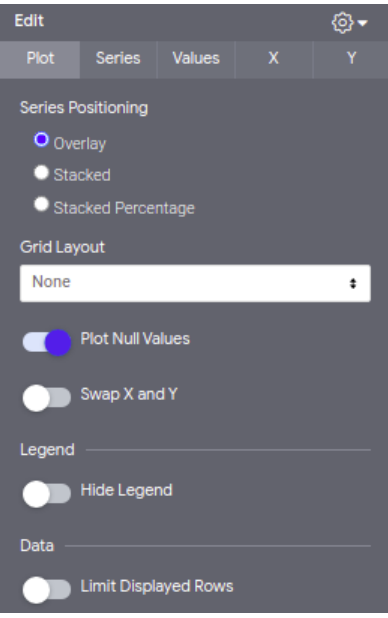Turn on the Hide Legend toggle
Viewport: 388px width, 618px height.
coord(47,493)
